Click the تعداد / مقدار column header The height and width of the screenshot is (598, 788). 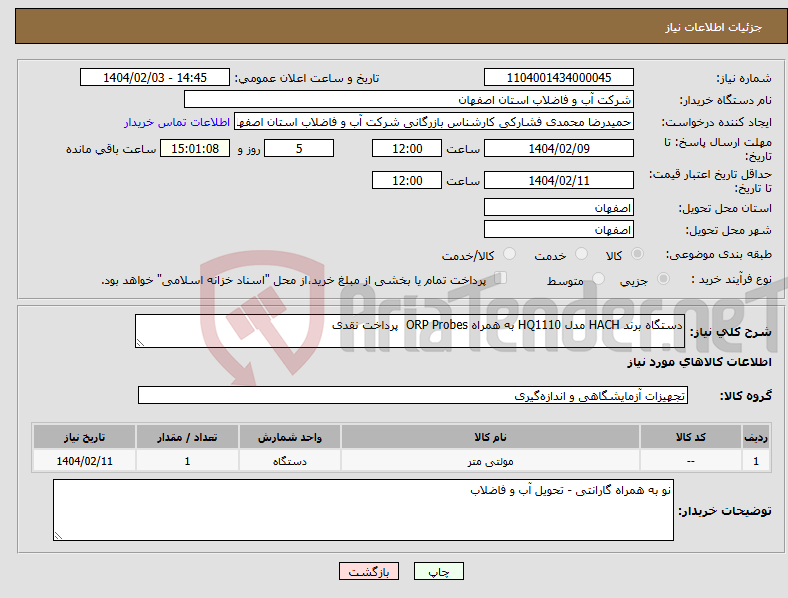tap(187, 437)
